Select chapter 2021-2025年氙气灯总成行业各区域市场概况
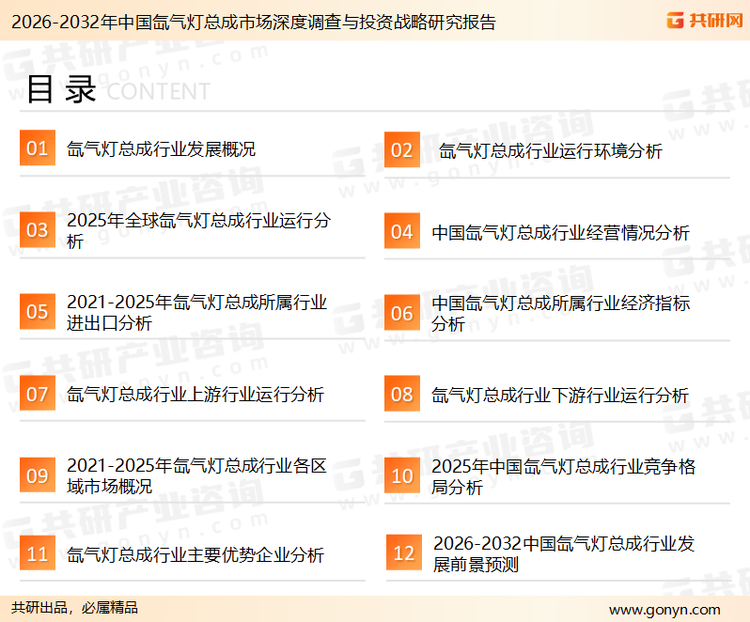The height and width of the screenshot is (622, 750). coord(197,476)
